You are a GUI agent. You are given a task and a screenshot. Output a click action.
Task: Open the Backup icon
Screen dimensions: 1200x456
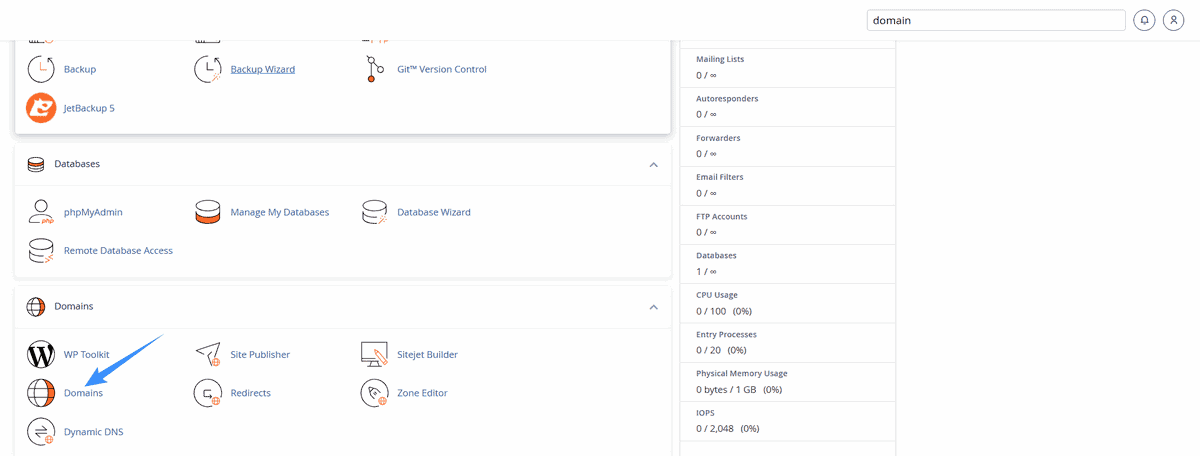41,69
